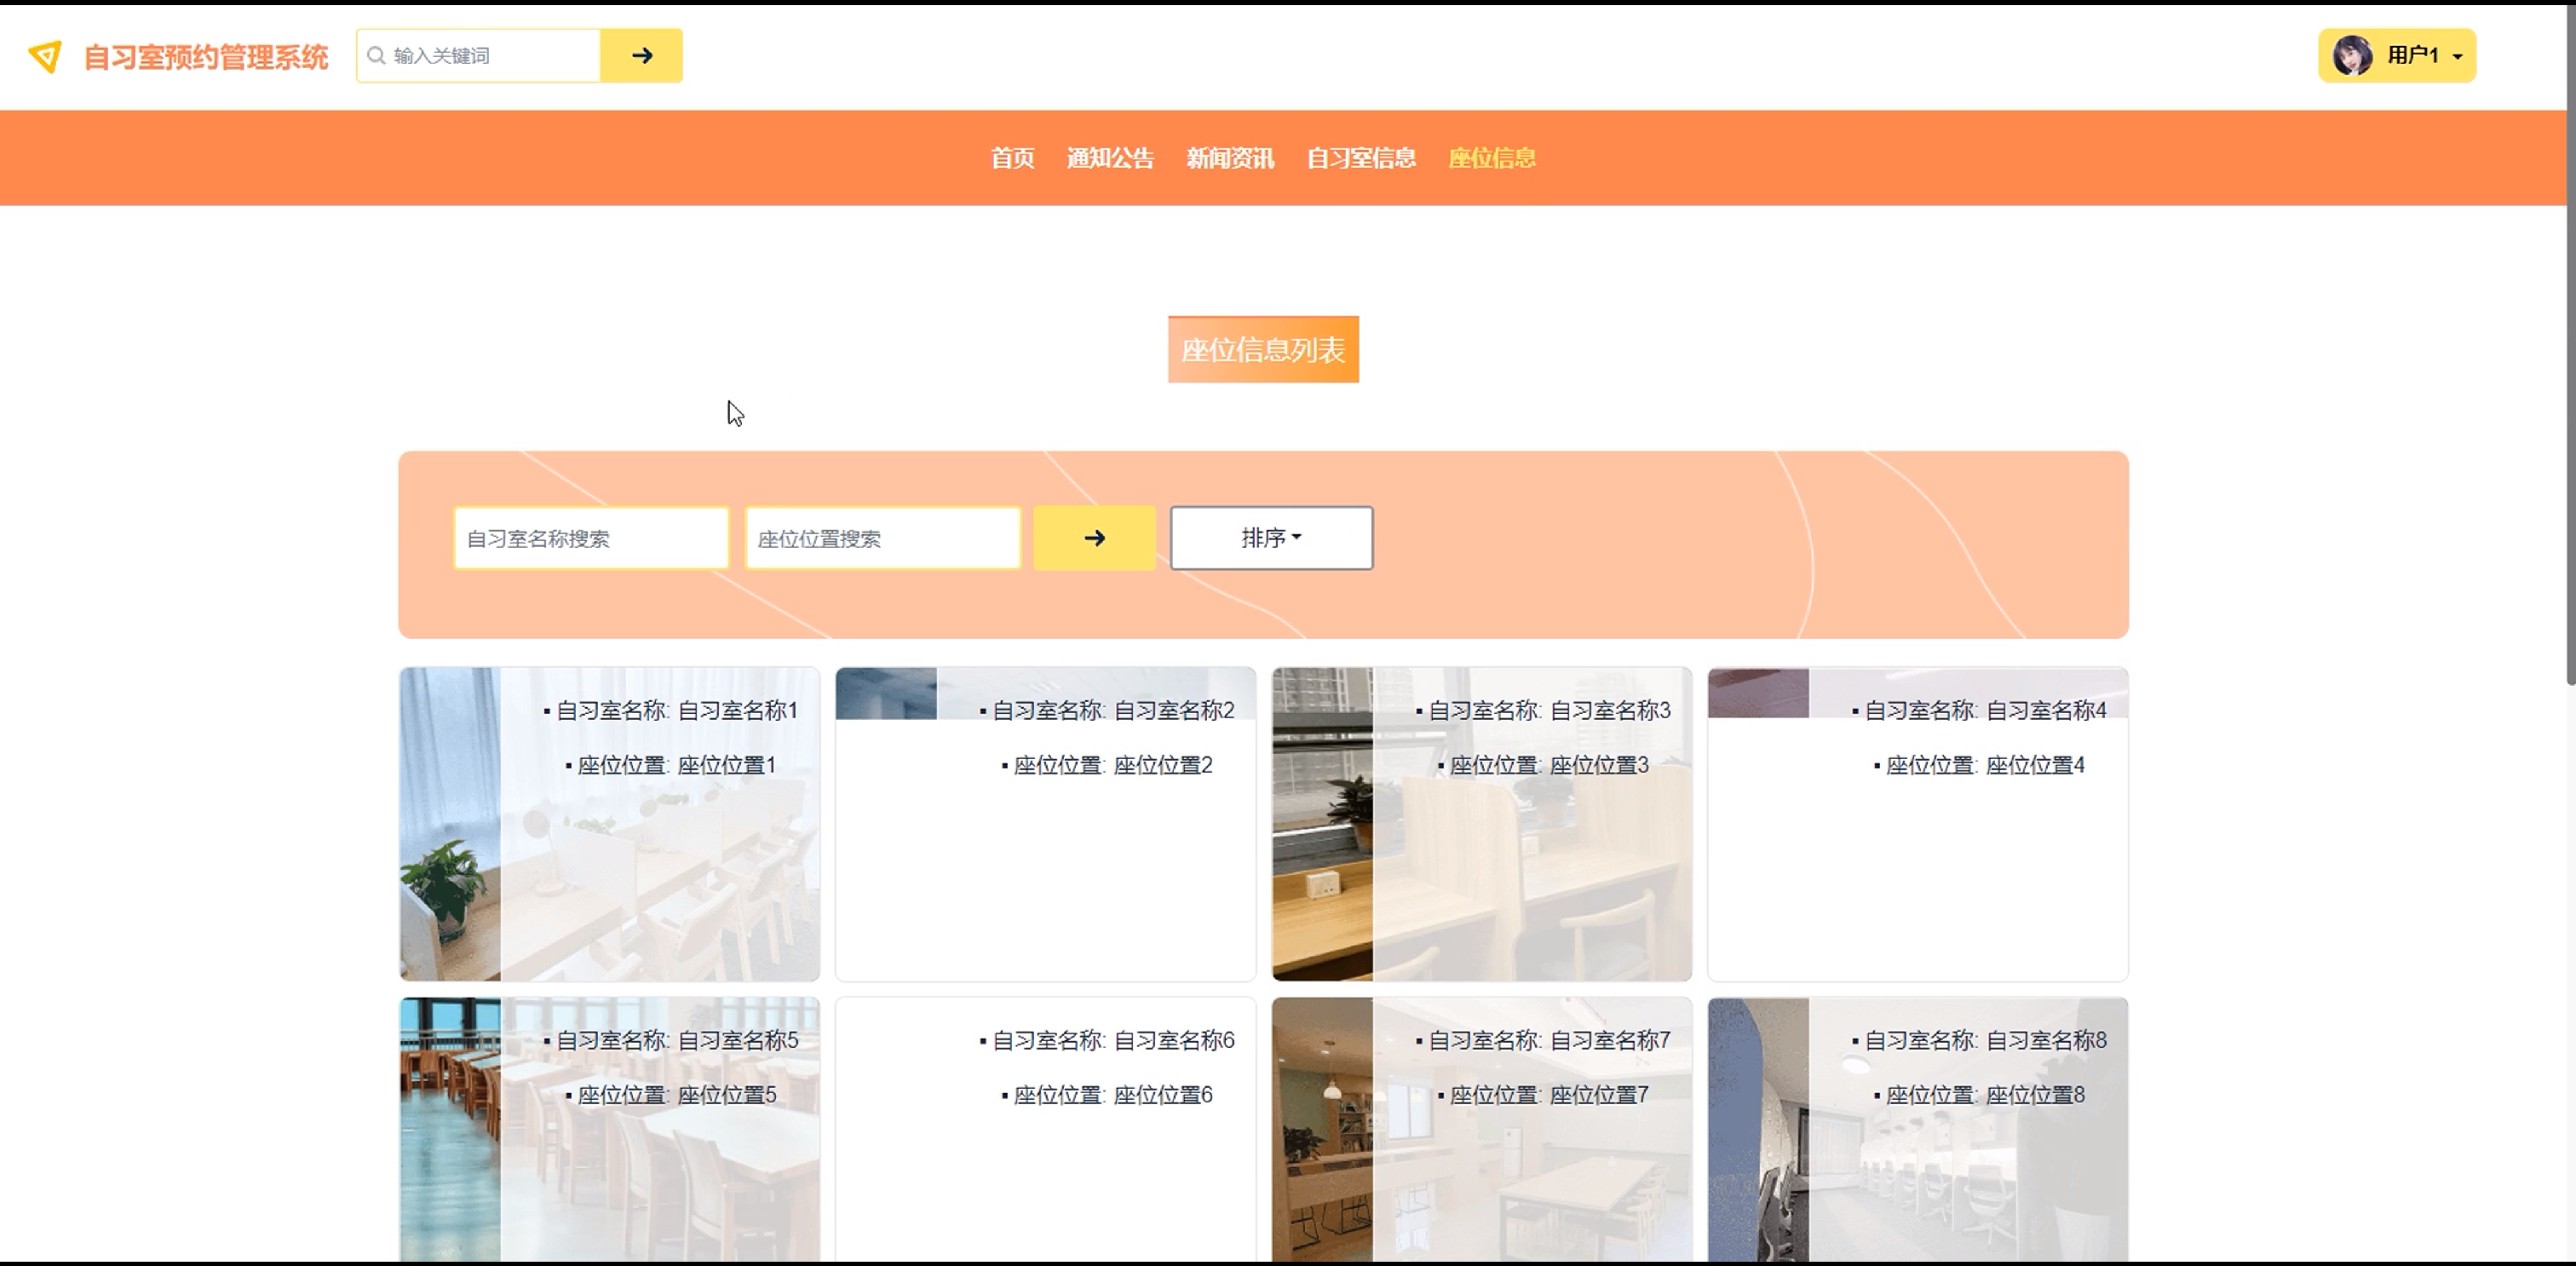Open the 自习室名称1 seat card
This screenshot has height=1266, width=2576.
(609, 824)
